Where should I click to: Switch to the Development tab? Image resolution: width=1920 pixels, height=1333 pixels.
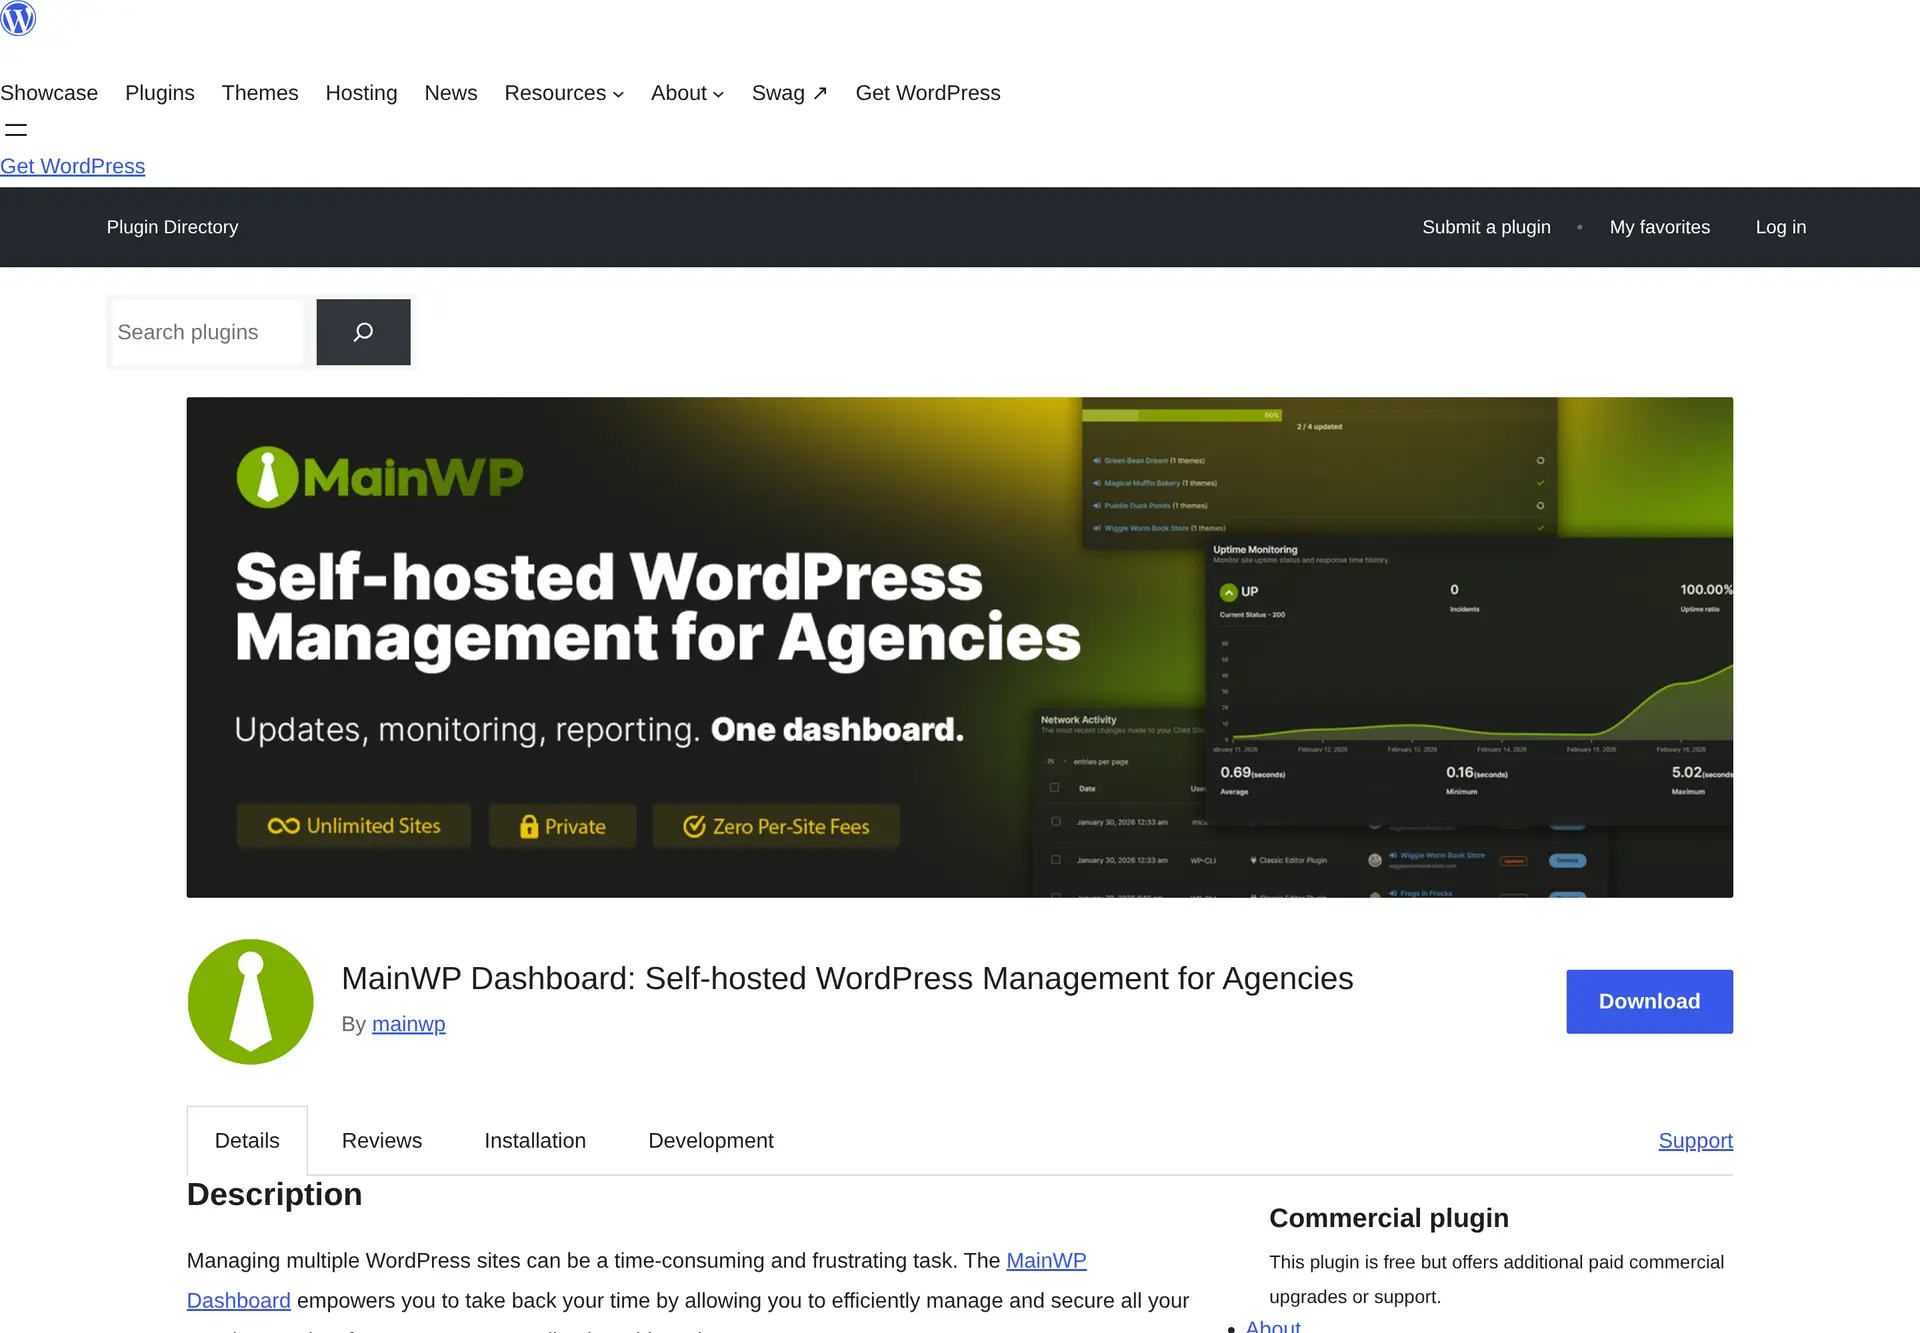(x=711, y=1140)
